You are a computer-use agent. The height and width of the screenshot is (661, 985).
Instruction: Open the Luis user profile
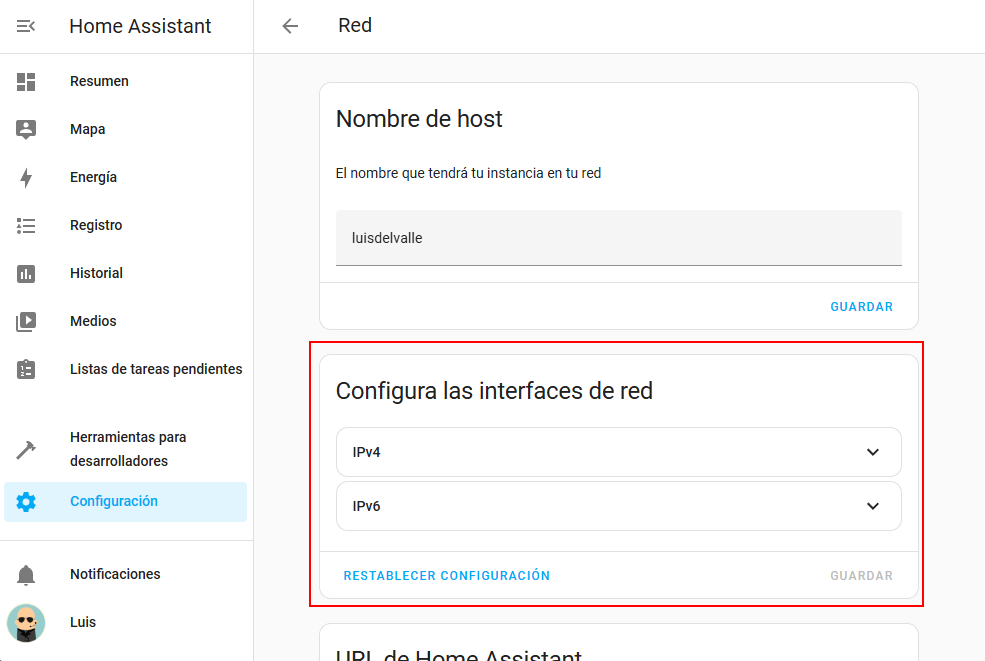(x=83, y=622)
